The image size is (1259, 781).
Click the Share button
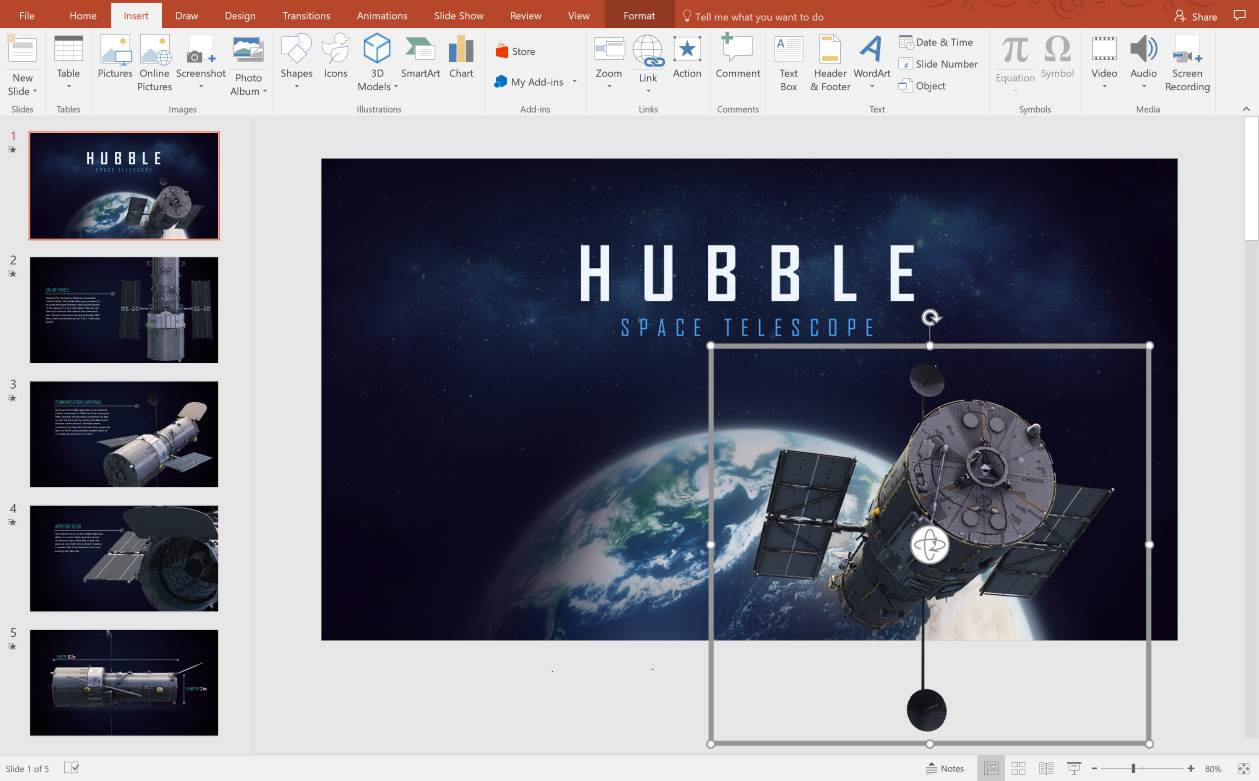click(1195, 16)
